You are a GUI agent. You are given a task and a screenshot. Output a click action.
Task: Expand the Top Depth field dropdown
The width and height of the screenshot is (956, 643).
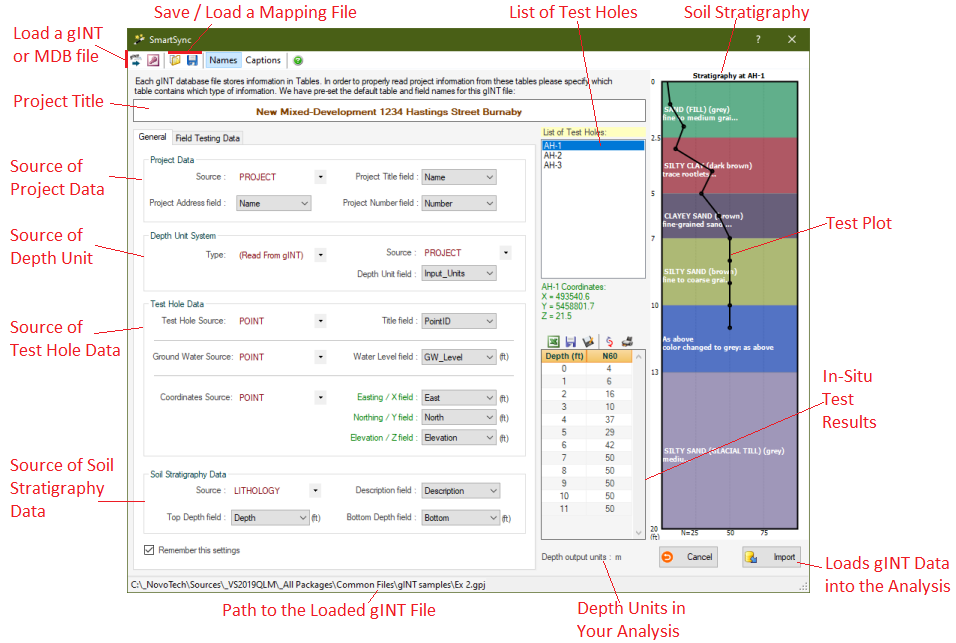coord(303,517)
